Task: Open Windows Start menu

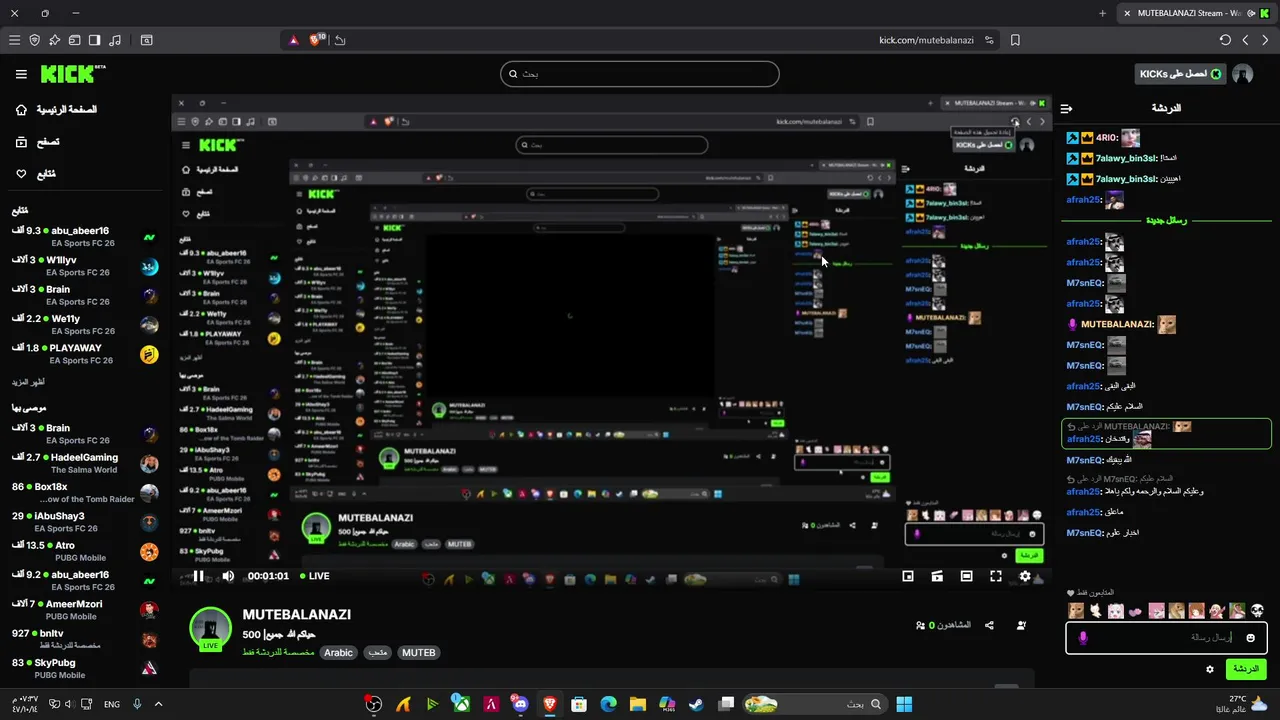Action: click(904, 704)
